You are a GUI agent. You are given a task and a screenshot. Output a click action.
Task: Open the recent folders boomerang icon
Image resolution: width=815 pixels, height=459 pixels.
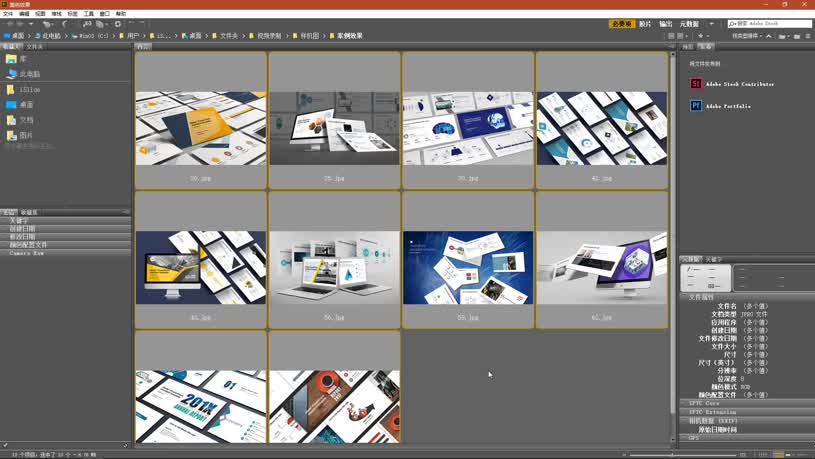coord(64,24)
